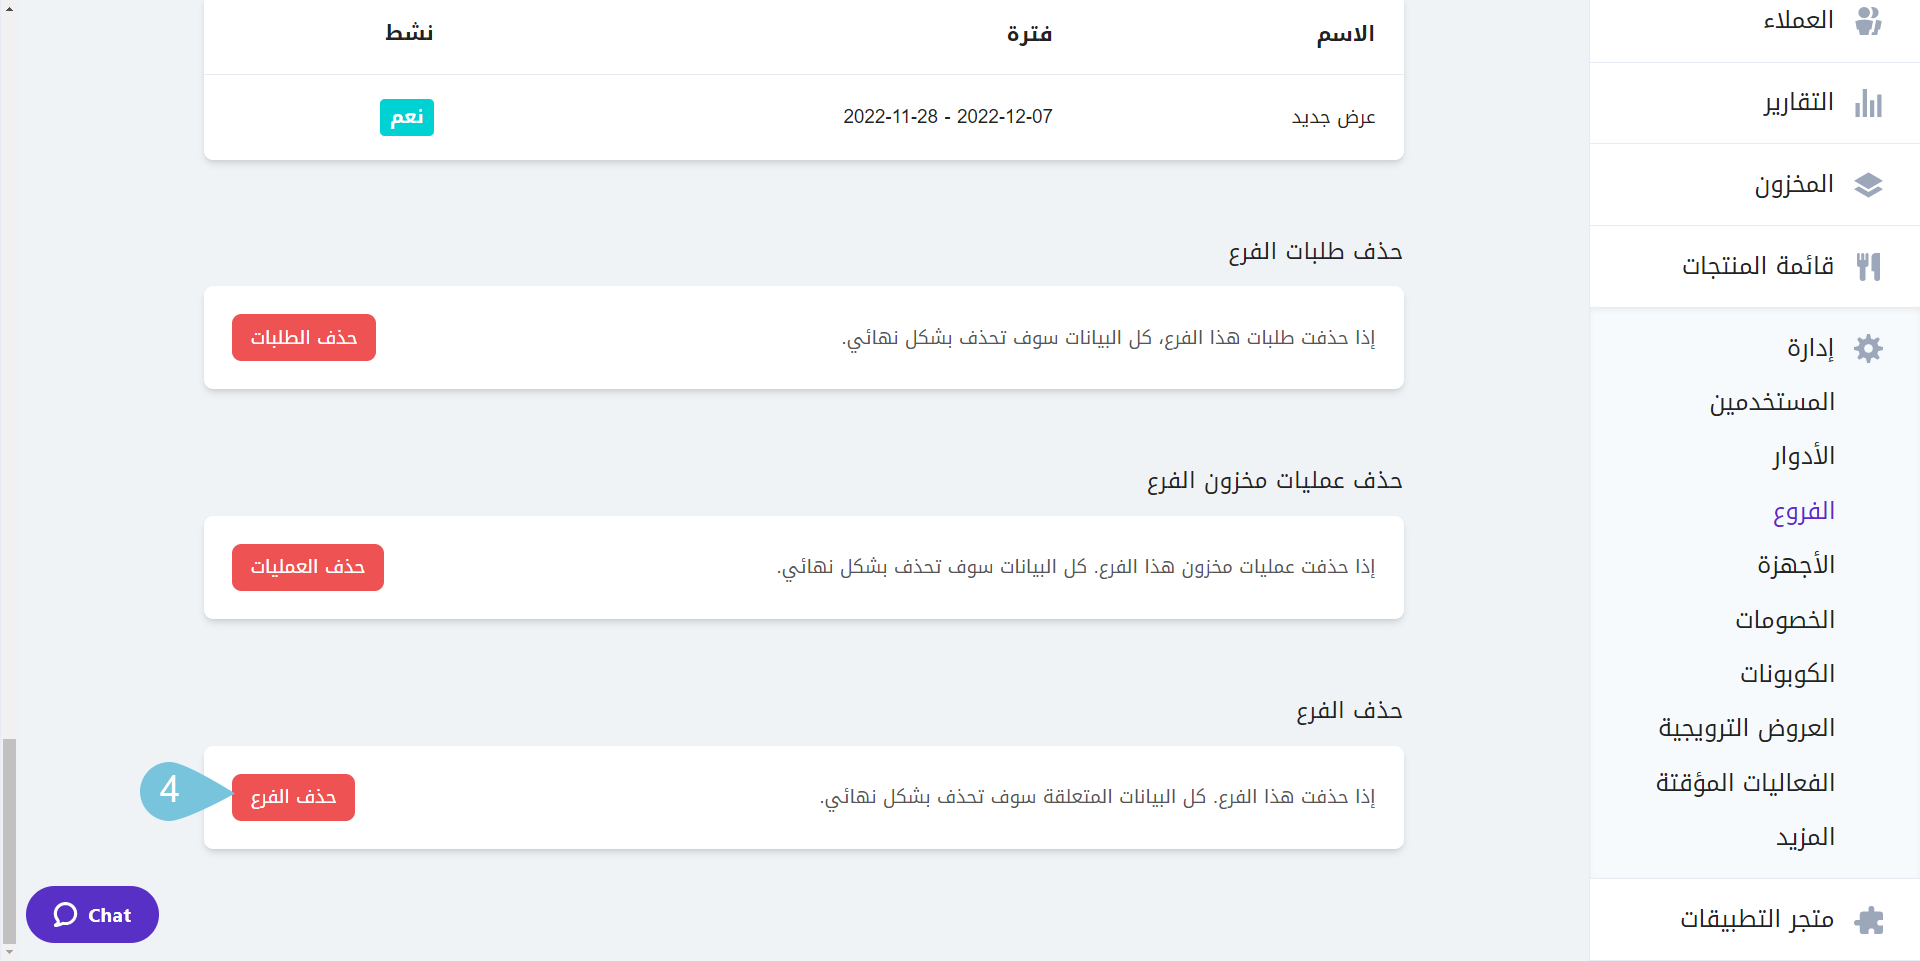The width and height of the screenshot is (1920, 961).
Task: Click the حذف الطلبات button
Action: pos(303,337)
